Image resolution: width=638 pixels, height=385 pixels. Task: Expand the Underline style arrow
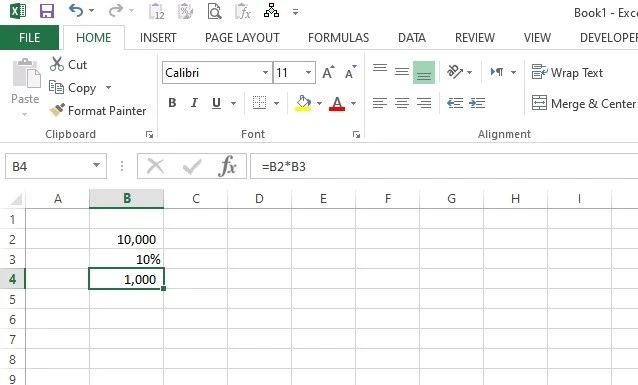(x=233, y=103)
